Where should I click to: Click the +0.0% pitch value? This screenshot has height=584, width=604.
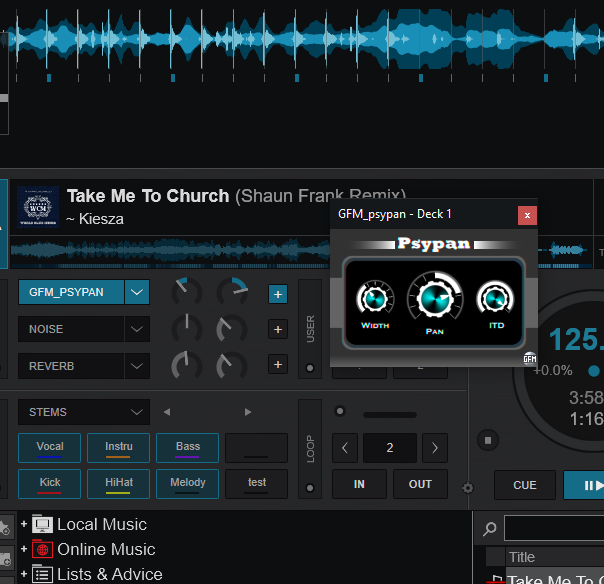(552, 371)
